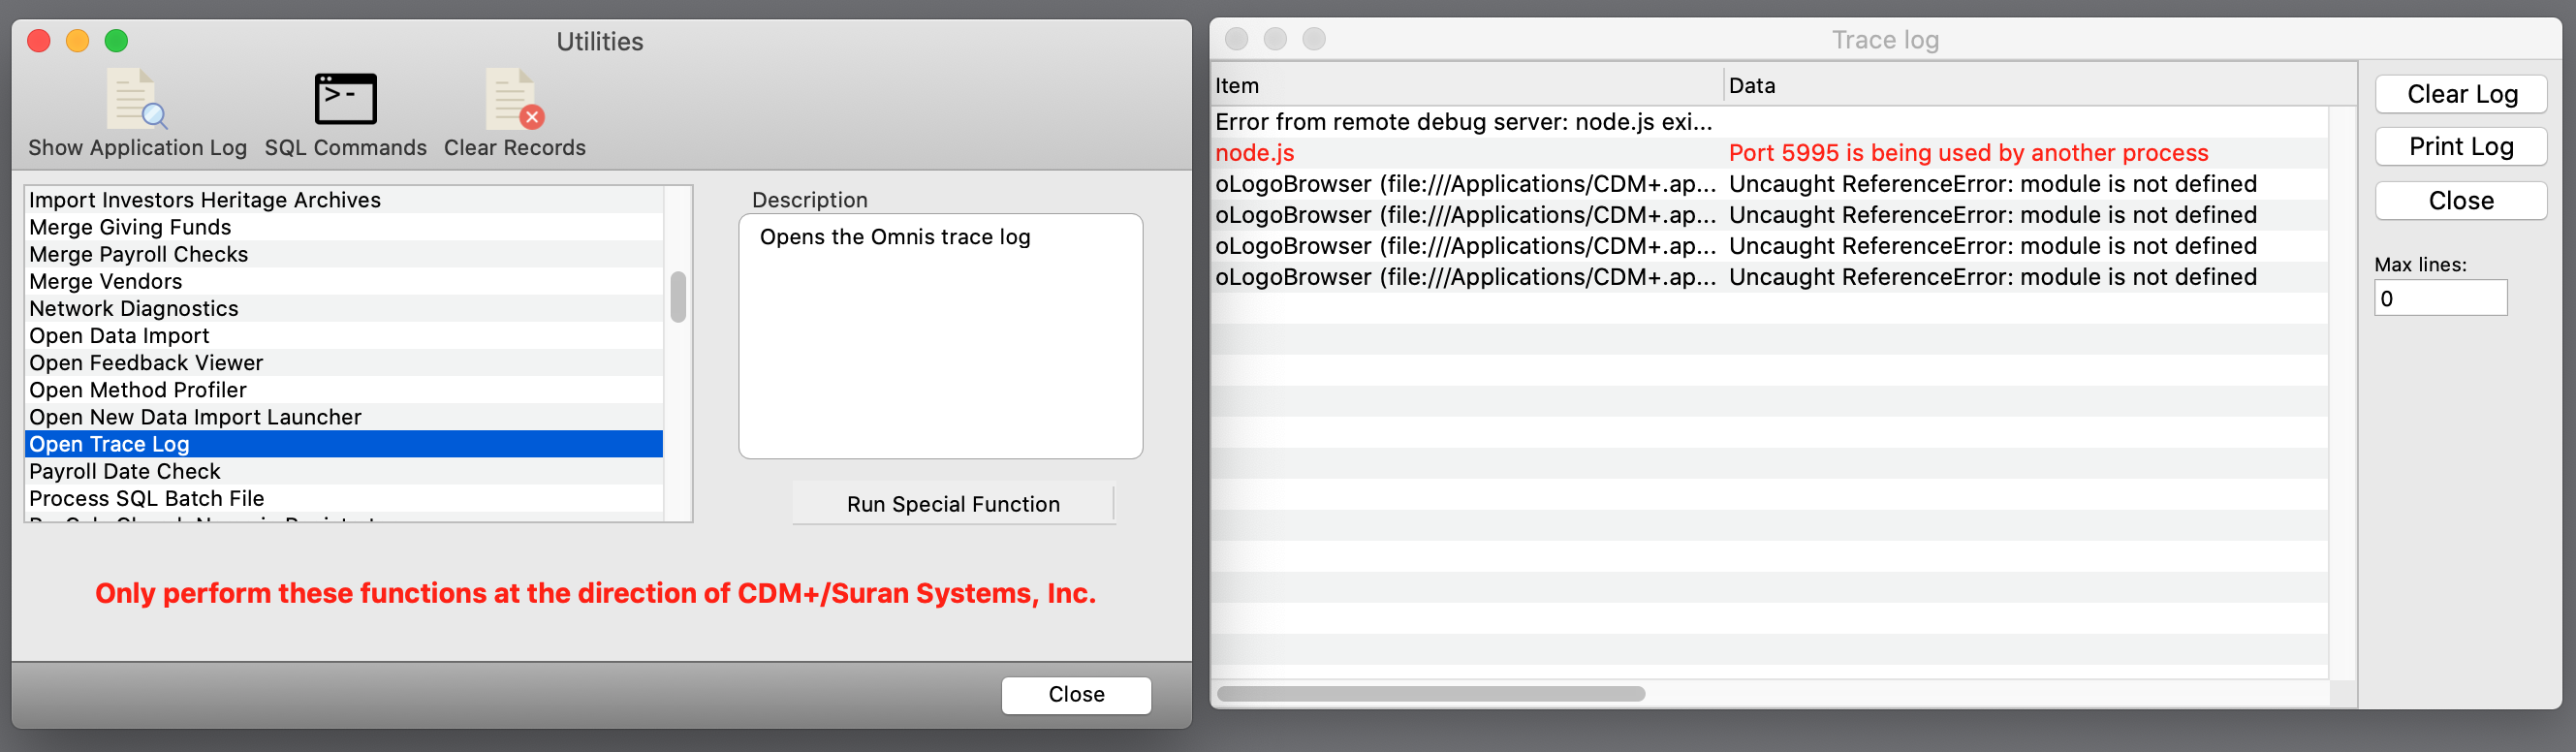
Task: Open the Show Application Log icon
Action: tap(137, 101)
